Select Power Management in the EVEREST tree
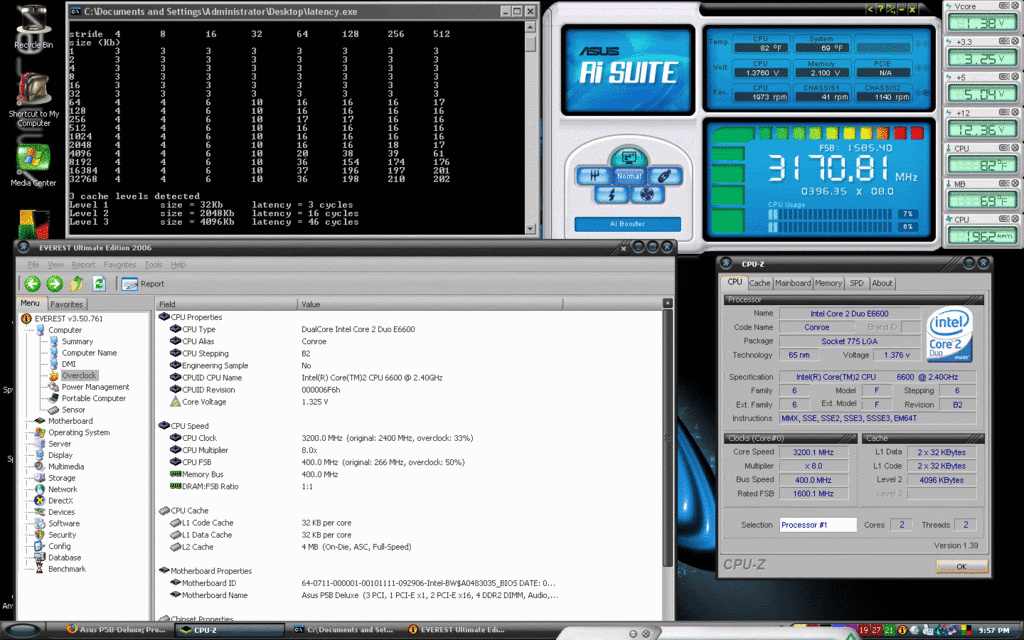Viewport: 1024px width, 640px height. pyautogui.click(x=95, y=387)
